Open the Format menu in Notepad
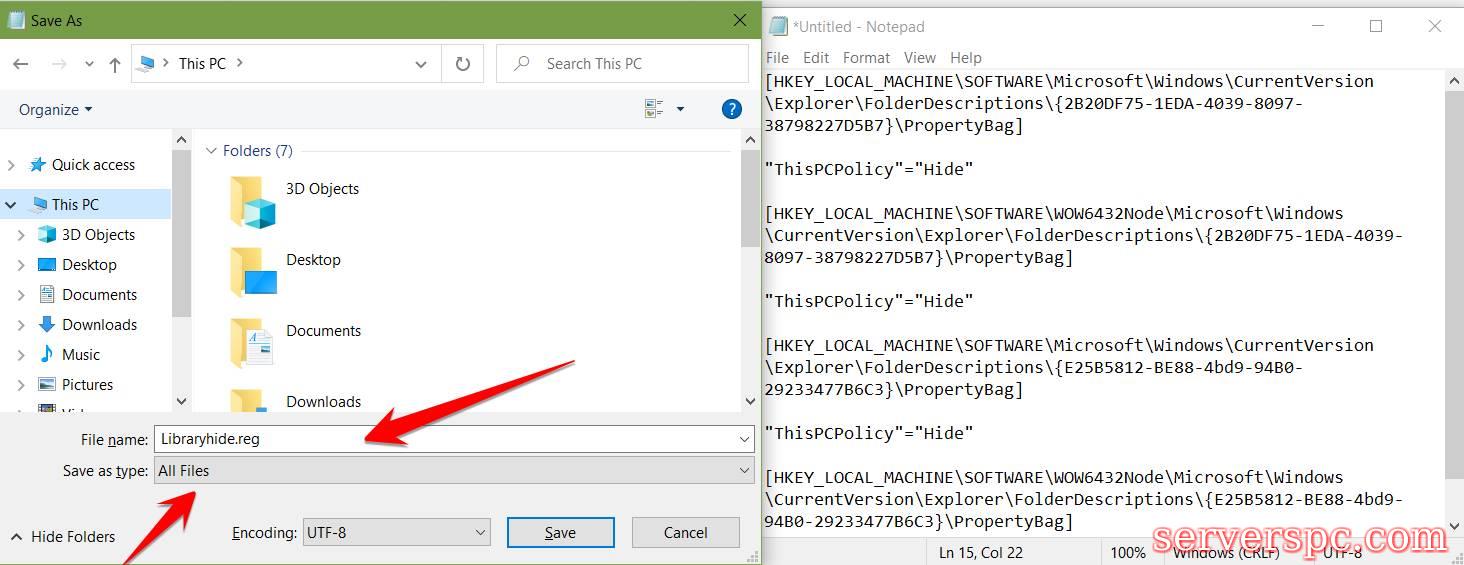1464x565 pixels. tap(865, 58)
